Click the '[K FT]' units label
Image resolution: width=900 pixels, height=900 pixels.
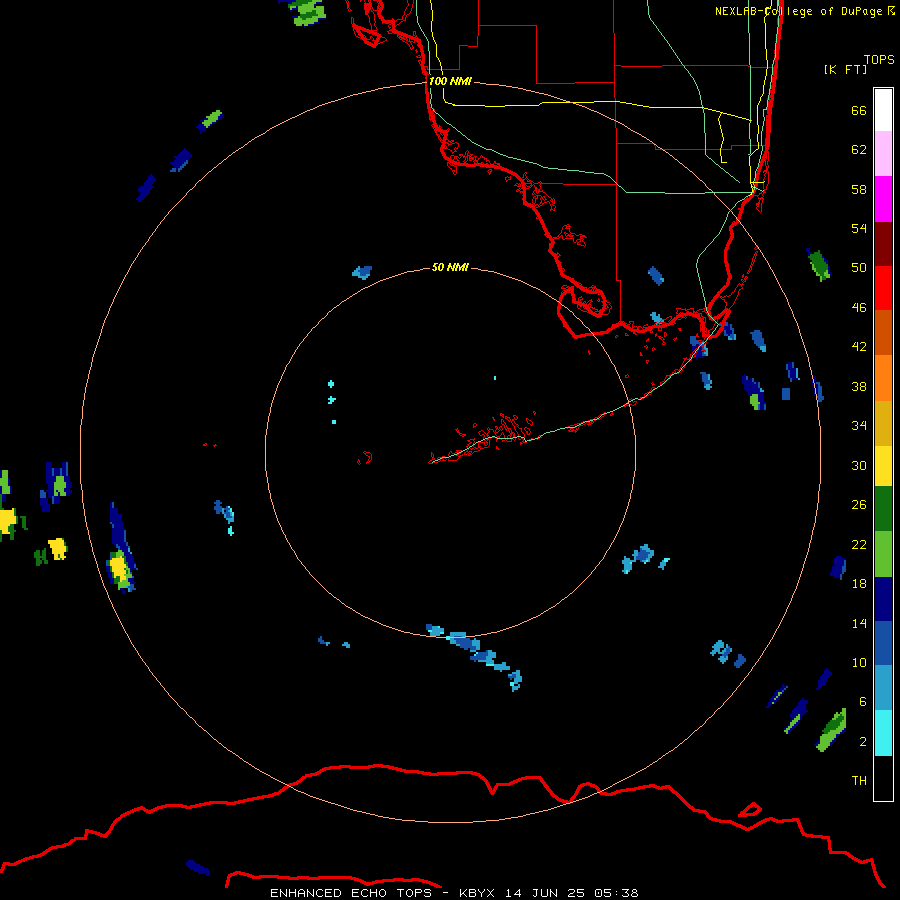845,69
